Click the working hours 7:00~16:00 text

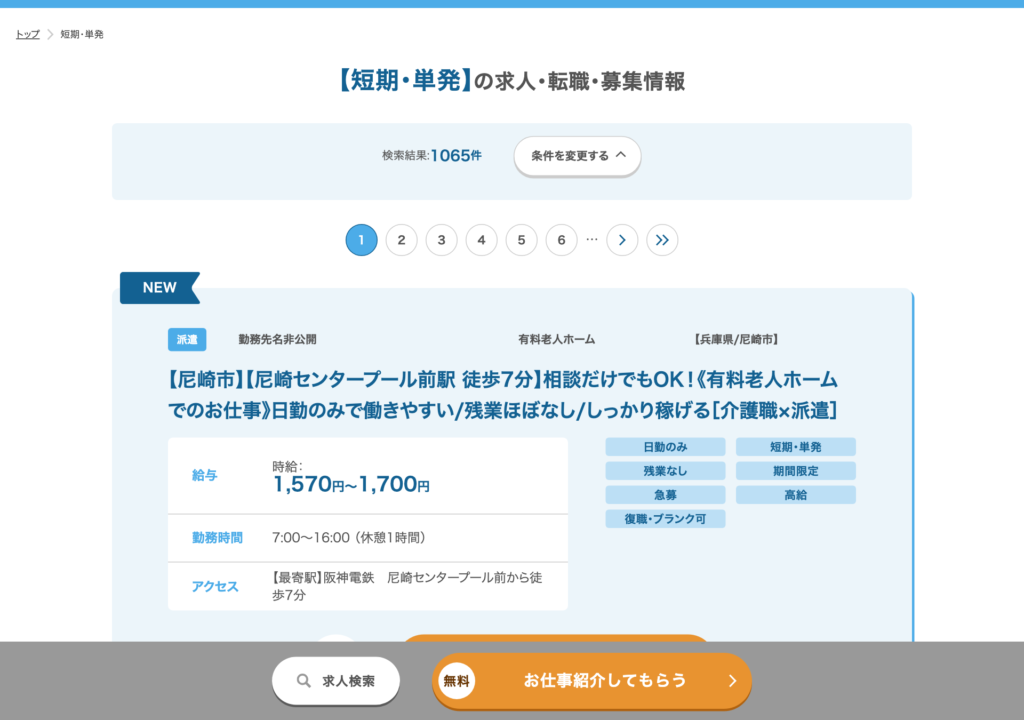349,538
